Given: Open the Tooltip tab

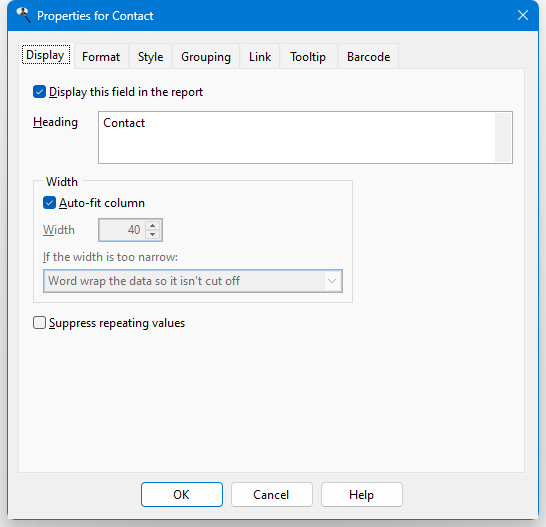Looking at the screenshot, I should pos(308,56).
